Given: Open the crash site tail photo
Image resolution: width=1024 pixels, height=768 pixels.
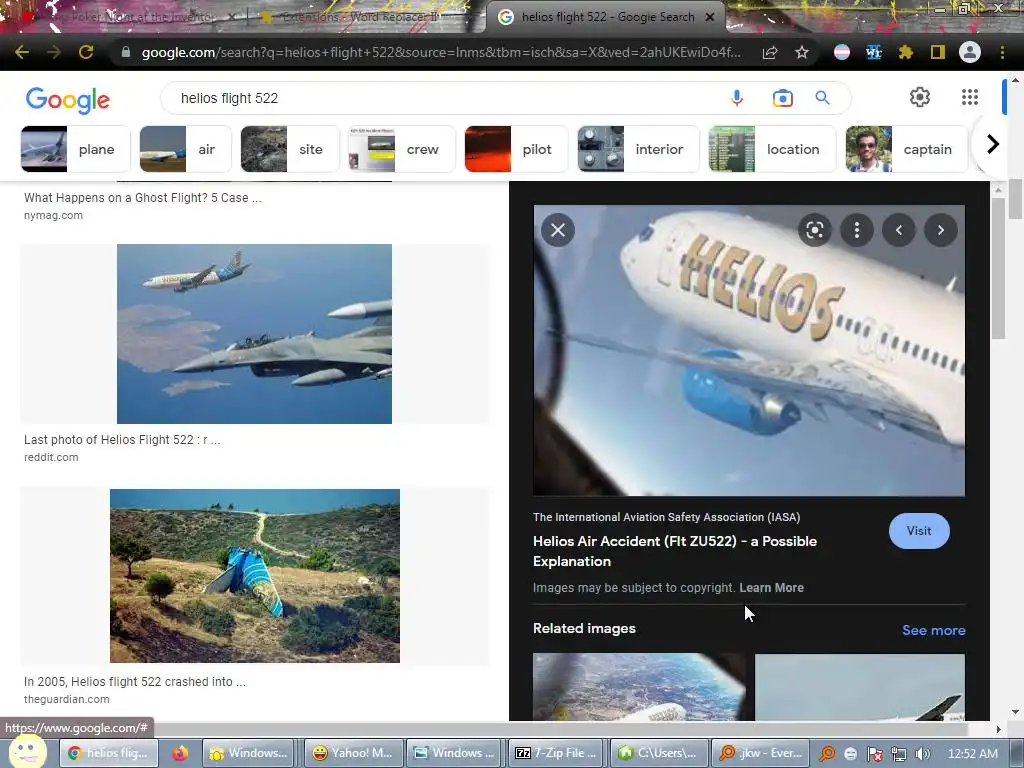Looking at the screenshot, I should (x=255, y=576).
